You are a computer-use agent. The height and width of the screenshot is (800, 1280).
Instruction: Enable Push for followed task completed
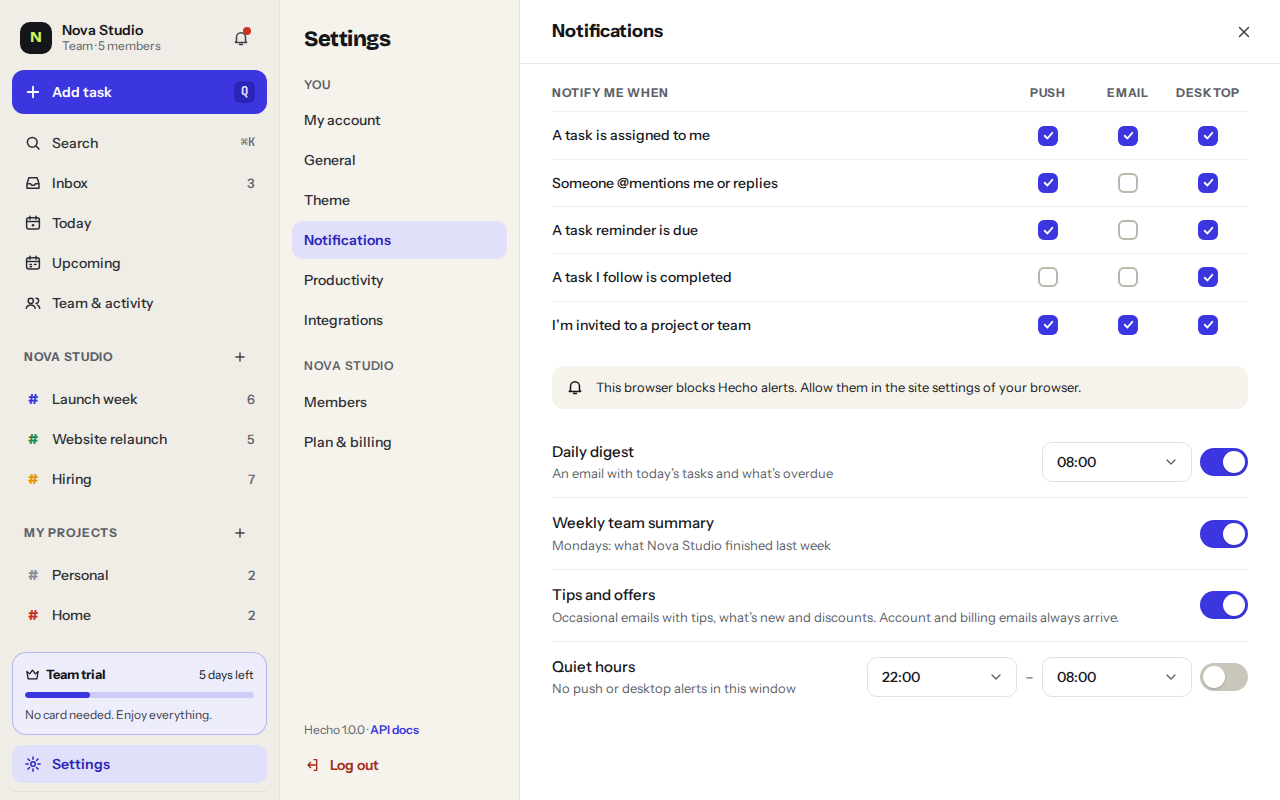tap(1048, 277)
